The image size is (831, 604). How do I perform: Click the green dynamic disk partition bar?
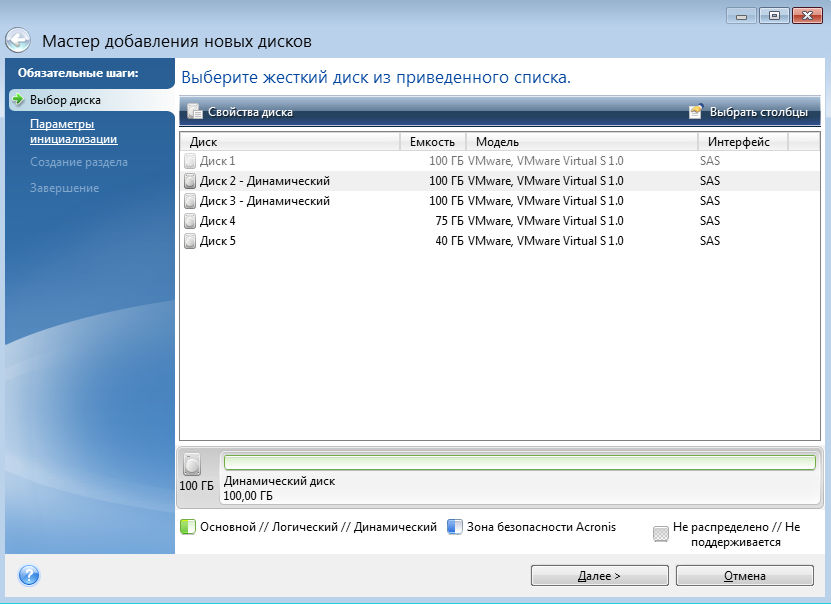(519, 462)
